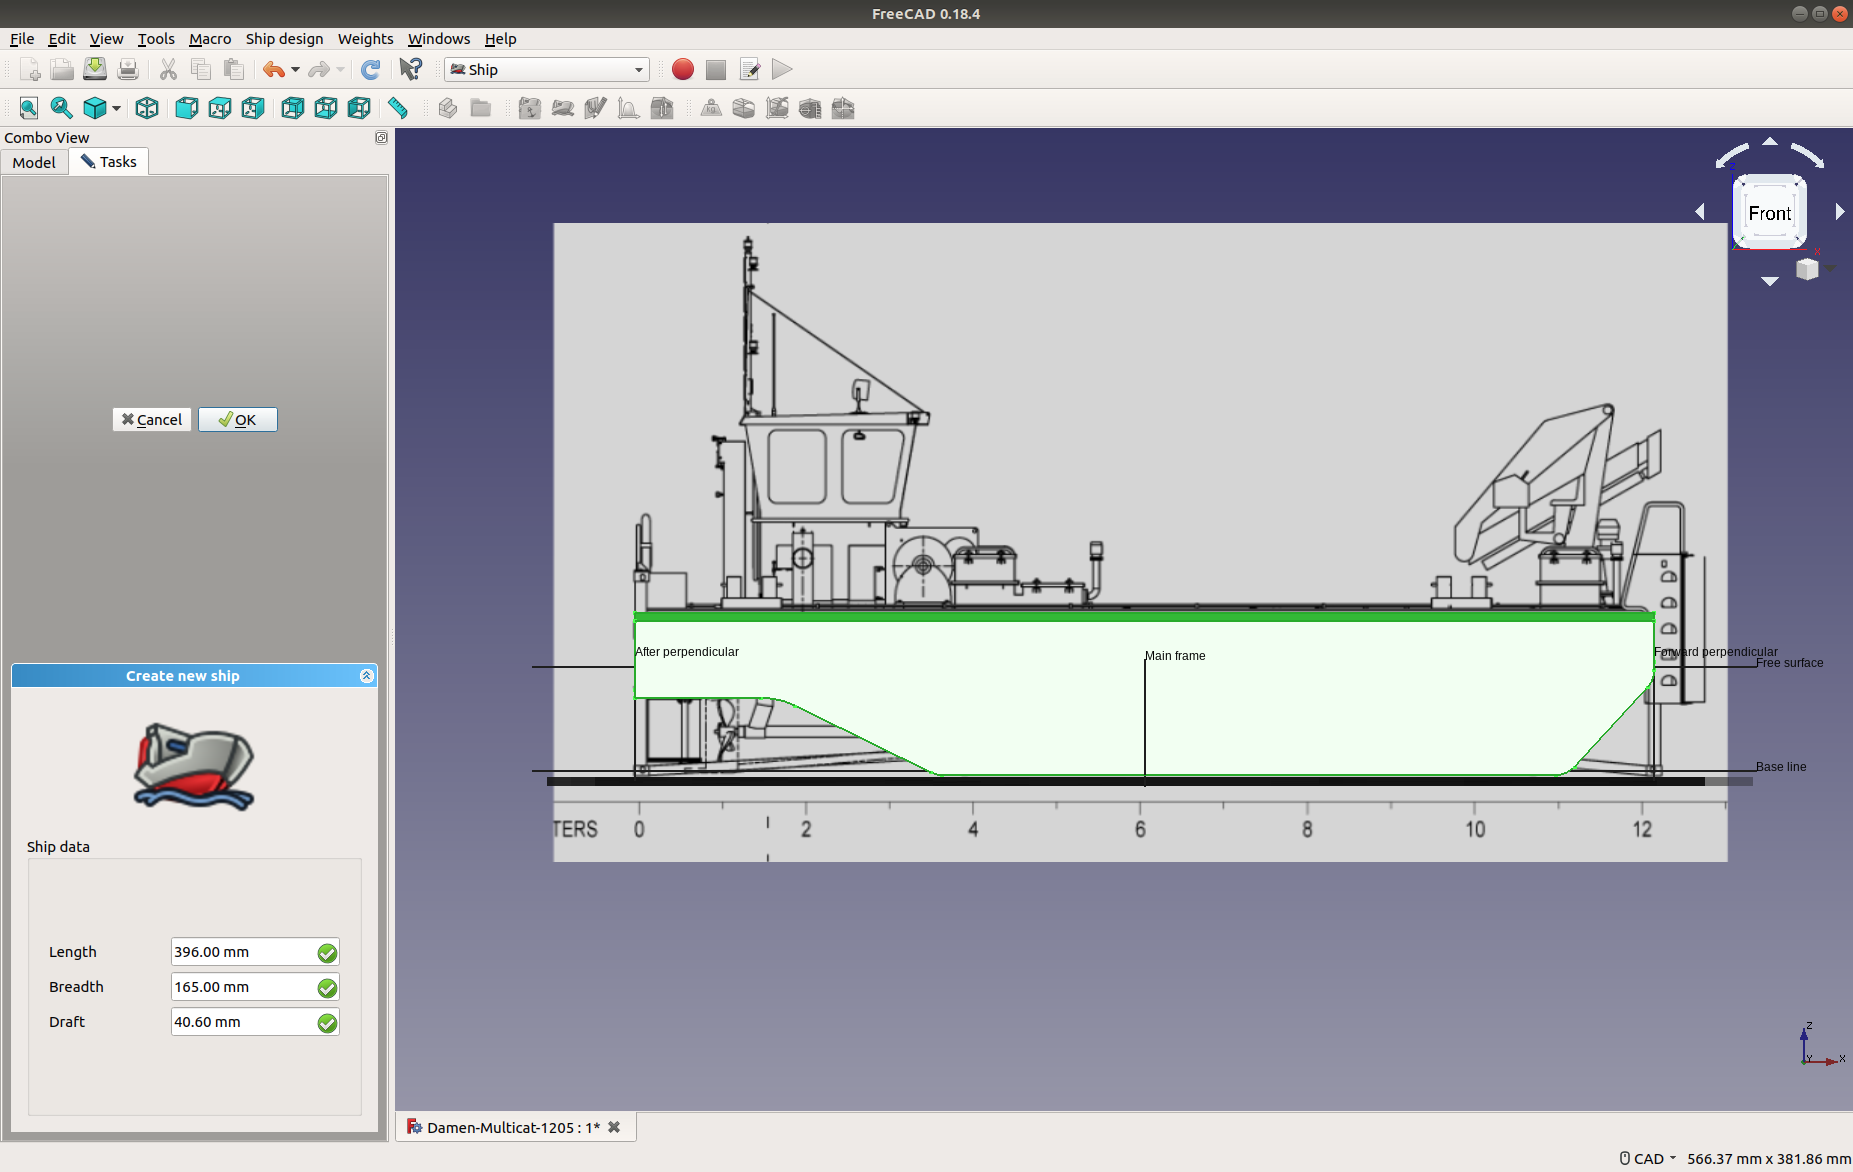Click the Create new ship icon

[563, 108]
